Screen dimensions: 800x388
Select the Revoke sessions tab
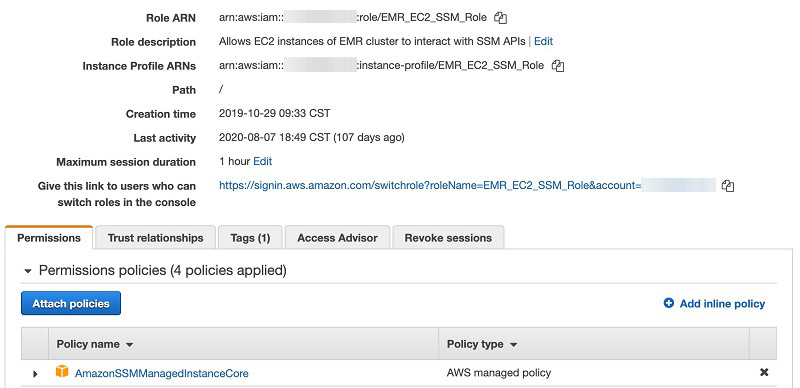(448, 237)
